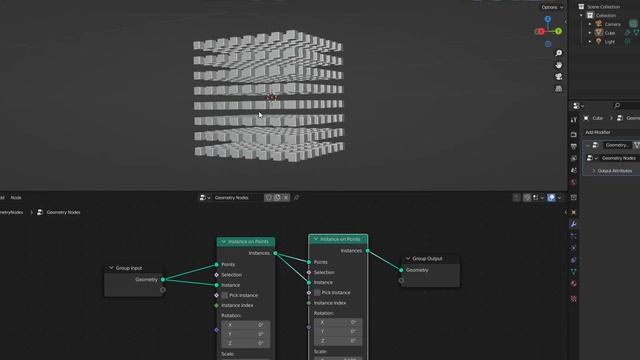Toggle node editor snapping icon
640x360 pixels.
click(x=527, y=198)
